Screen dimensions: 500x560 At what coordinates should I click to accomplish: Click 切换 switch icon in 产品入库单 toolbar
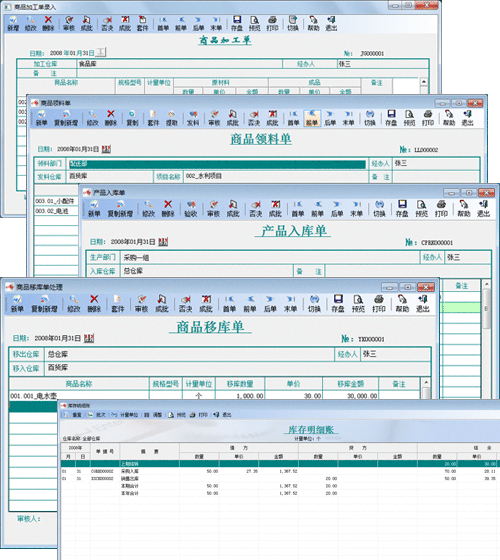click(379, 208)
